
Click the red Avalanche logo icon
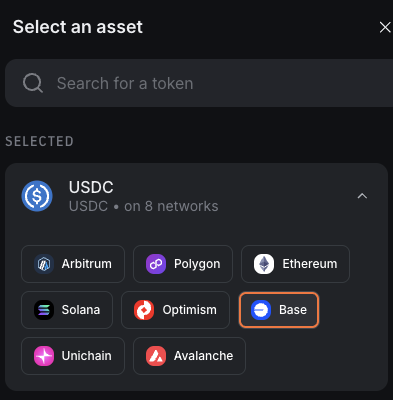[x=156, y=356]
